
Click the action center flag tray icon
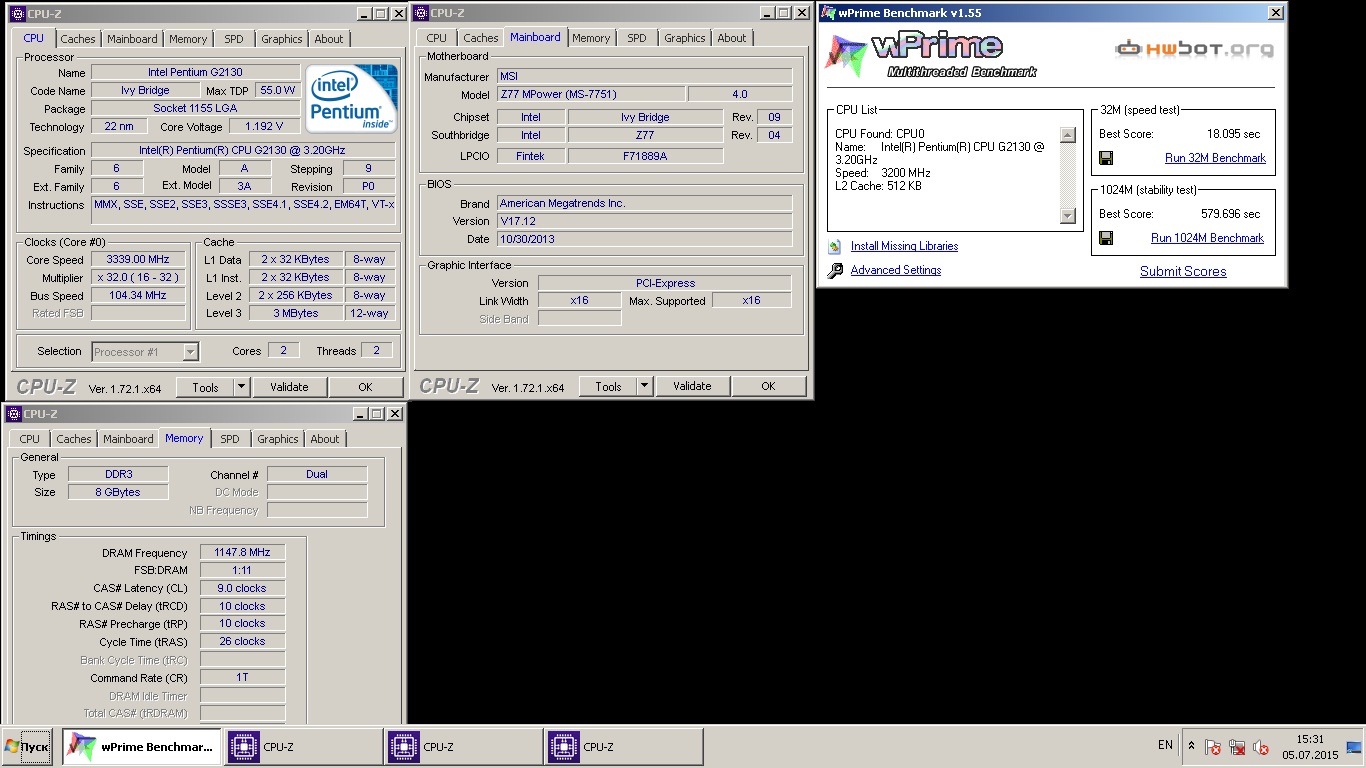[x=1212, y=747]
